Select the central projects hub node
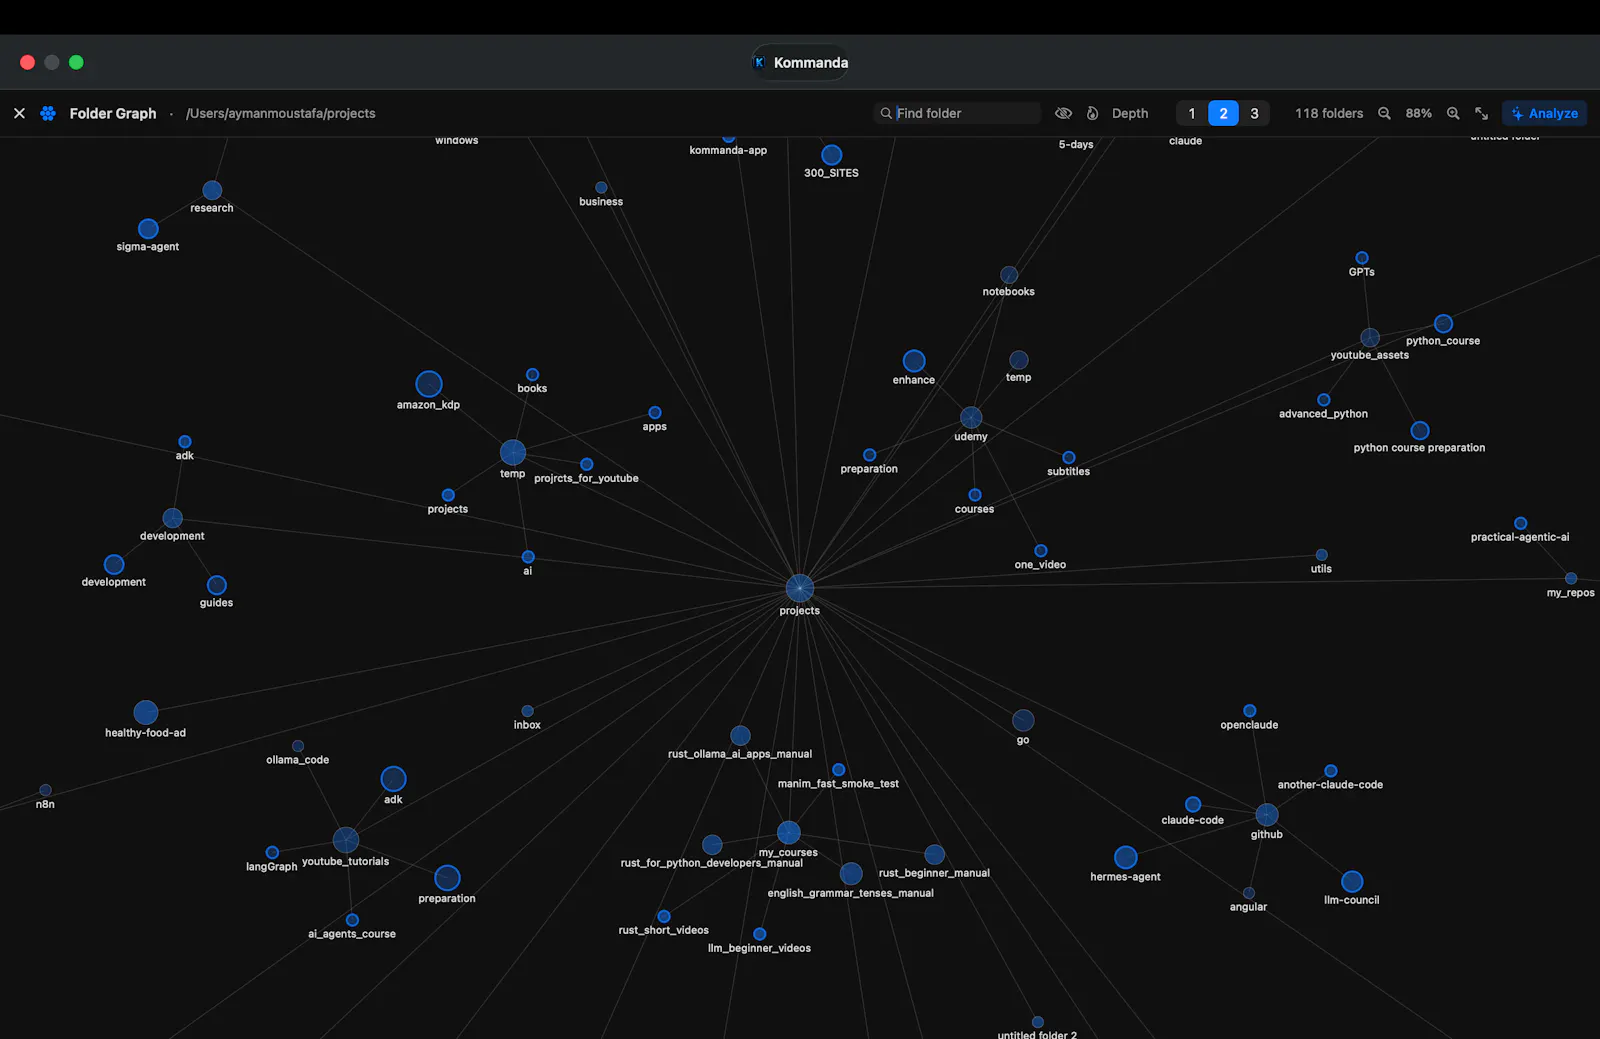 [799, 588]
